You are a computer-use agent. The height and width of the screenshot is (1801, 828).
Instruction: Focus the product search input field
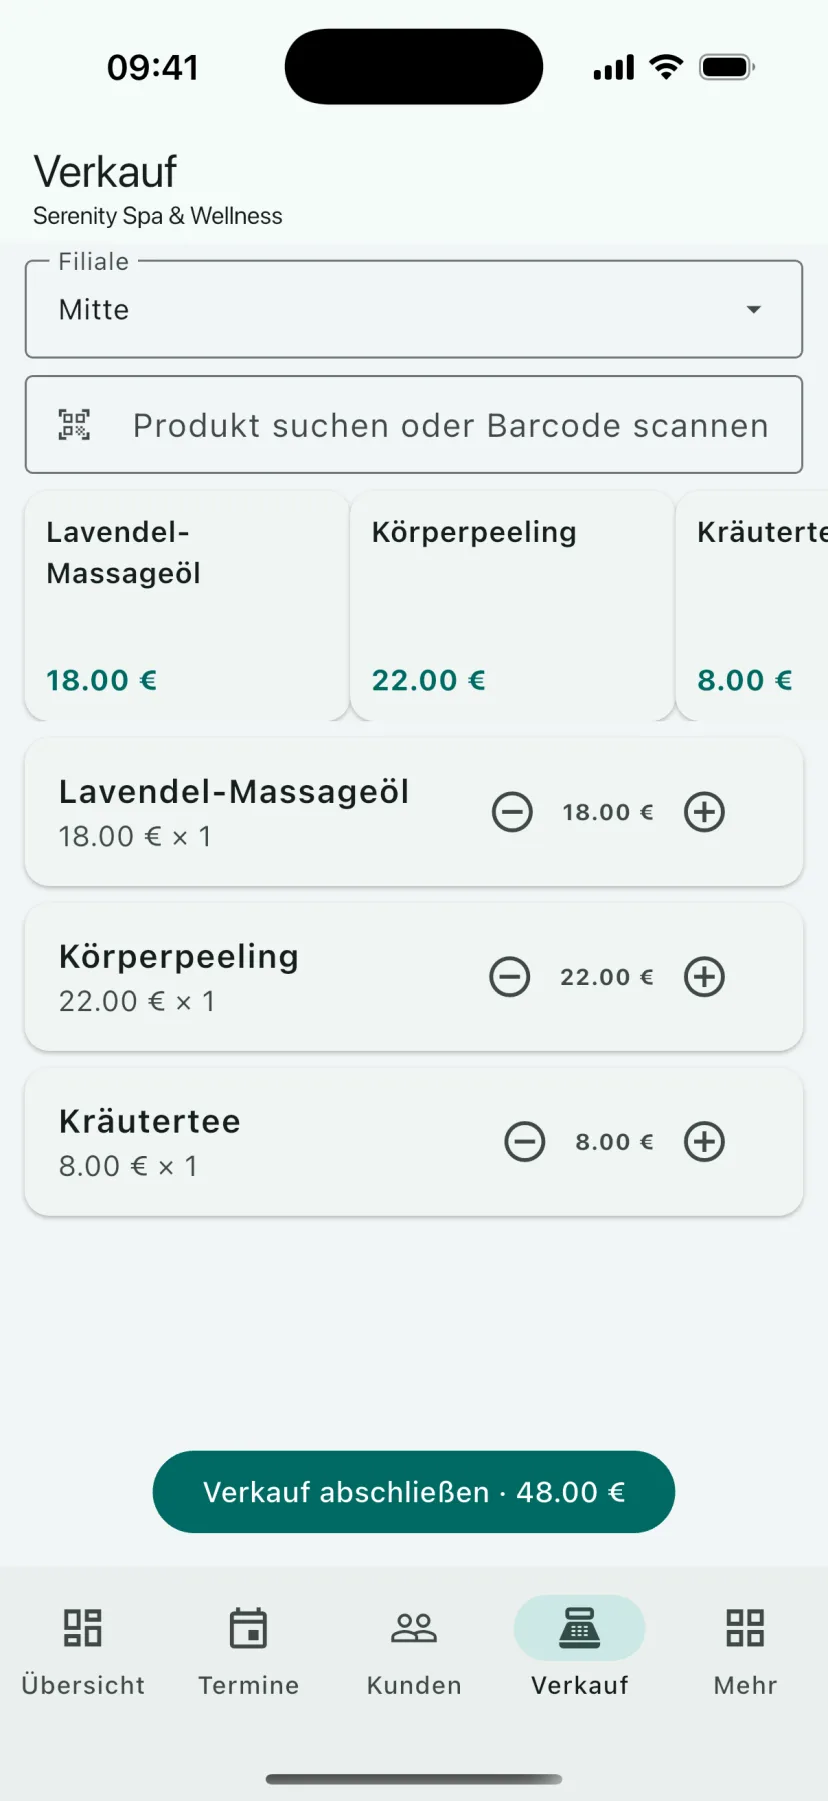tap(414, 425)
